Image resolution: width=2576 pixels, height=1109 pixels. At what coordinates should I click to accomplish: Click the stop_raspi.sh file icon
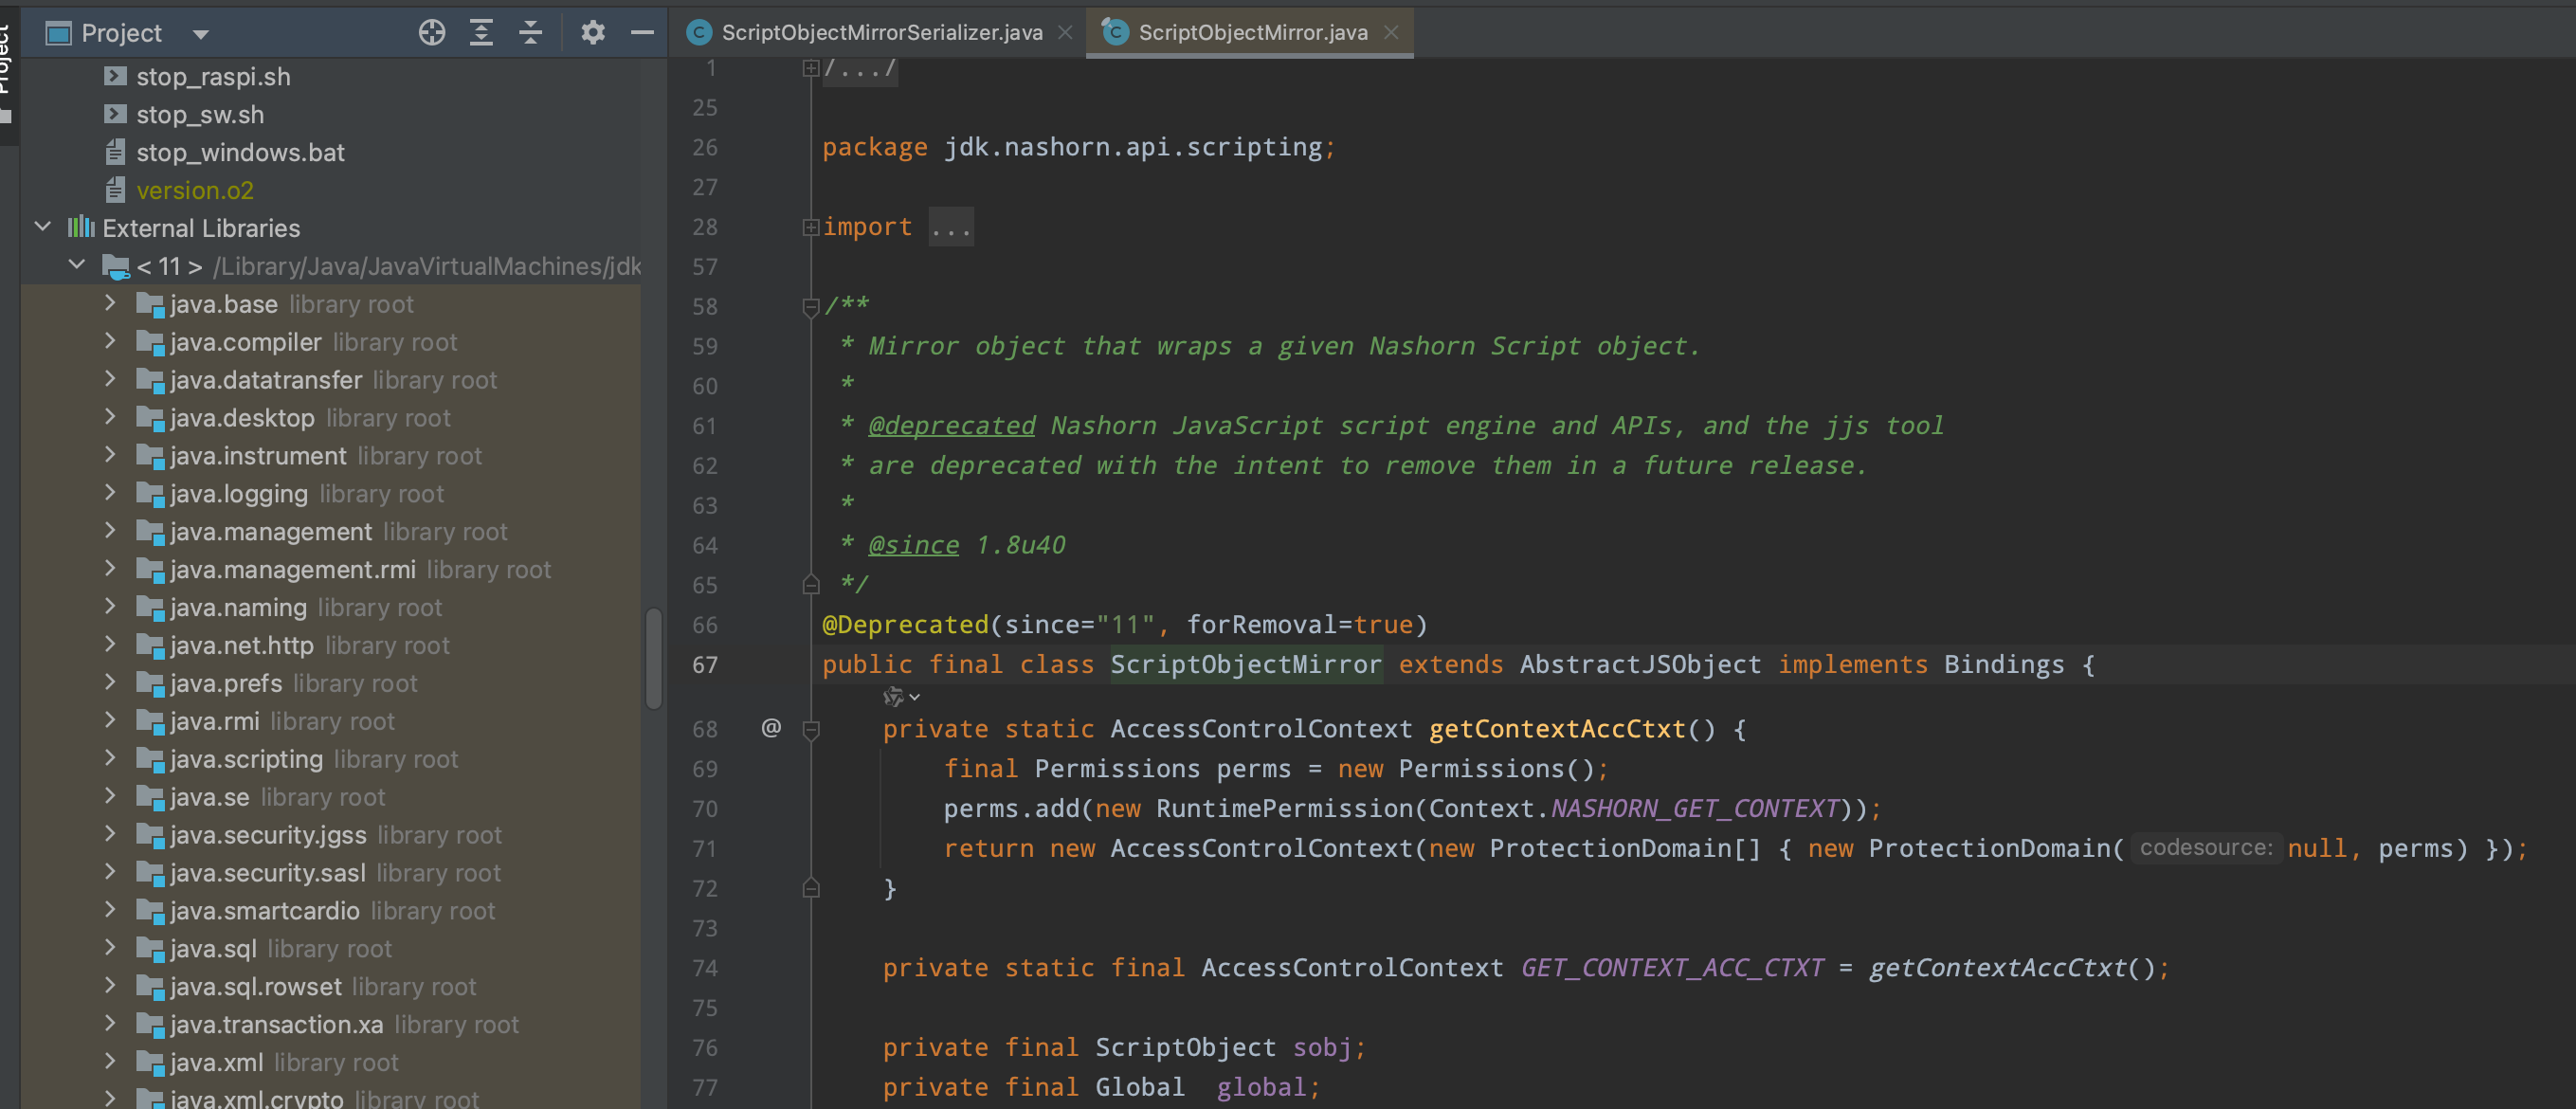[116, 76]
